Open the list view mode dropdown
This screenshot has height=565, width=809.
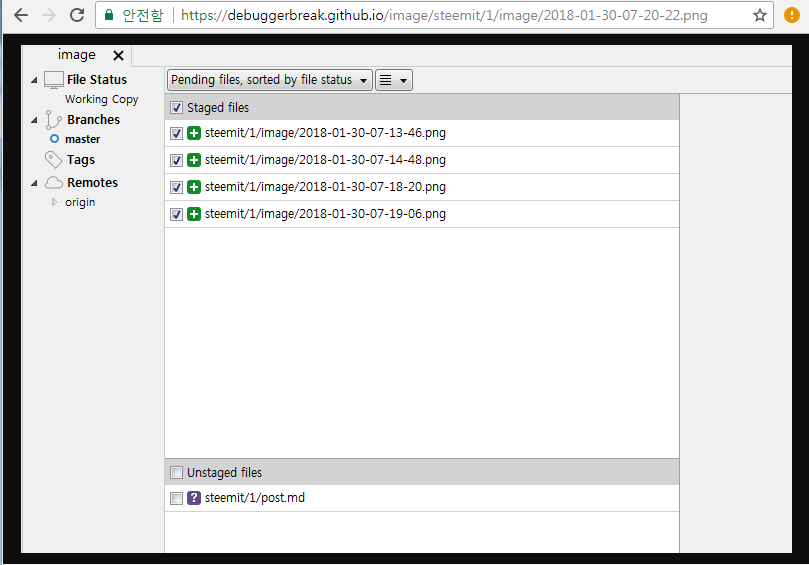(393, 80)
